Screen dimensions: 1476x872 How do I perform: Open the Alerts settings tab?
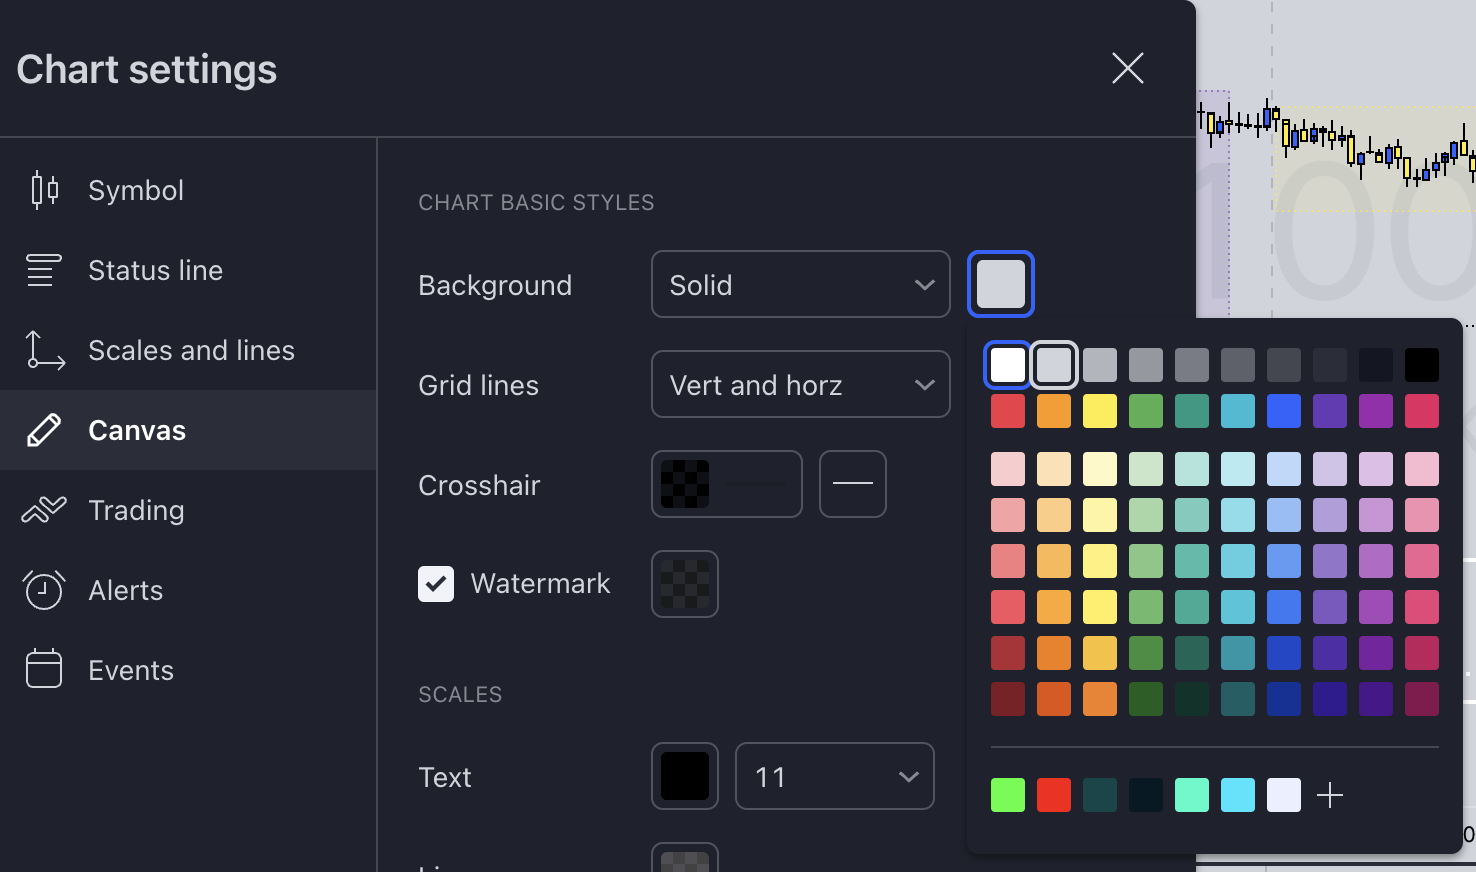[126, 590]
